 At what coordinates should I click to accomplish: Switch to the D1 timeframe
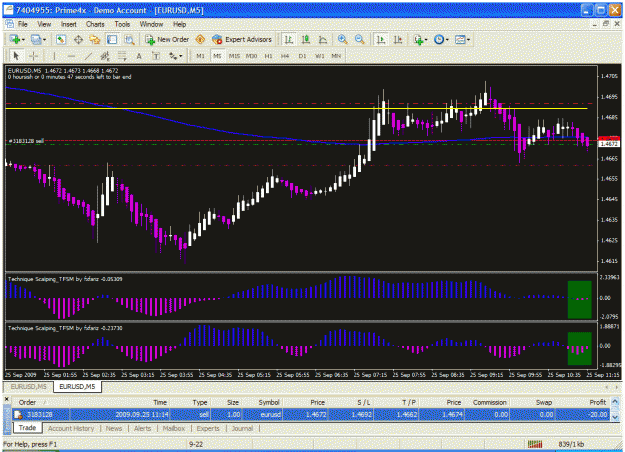(303, 56)
